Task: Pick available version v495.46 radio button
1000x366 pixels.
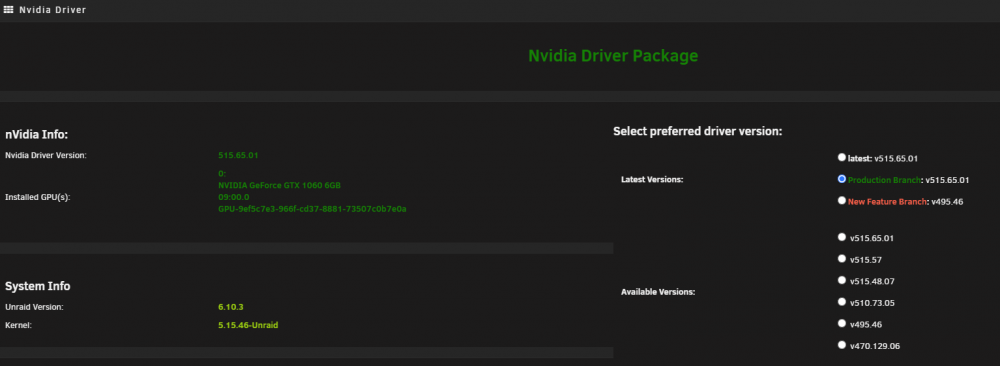Action: [842, 323]
